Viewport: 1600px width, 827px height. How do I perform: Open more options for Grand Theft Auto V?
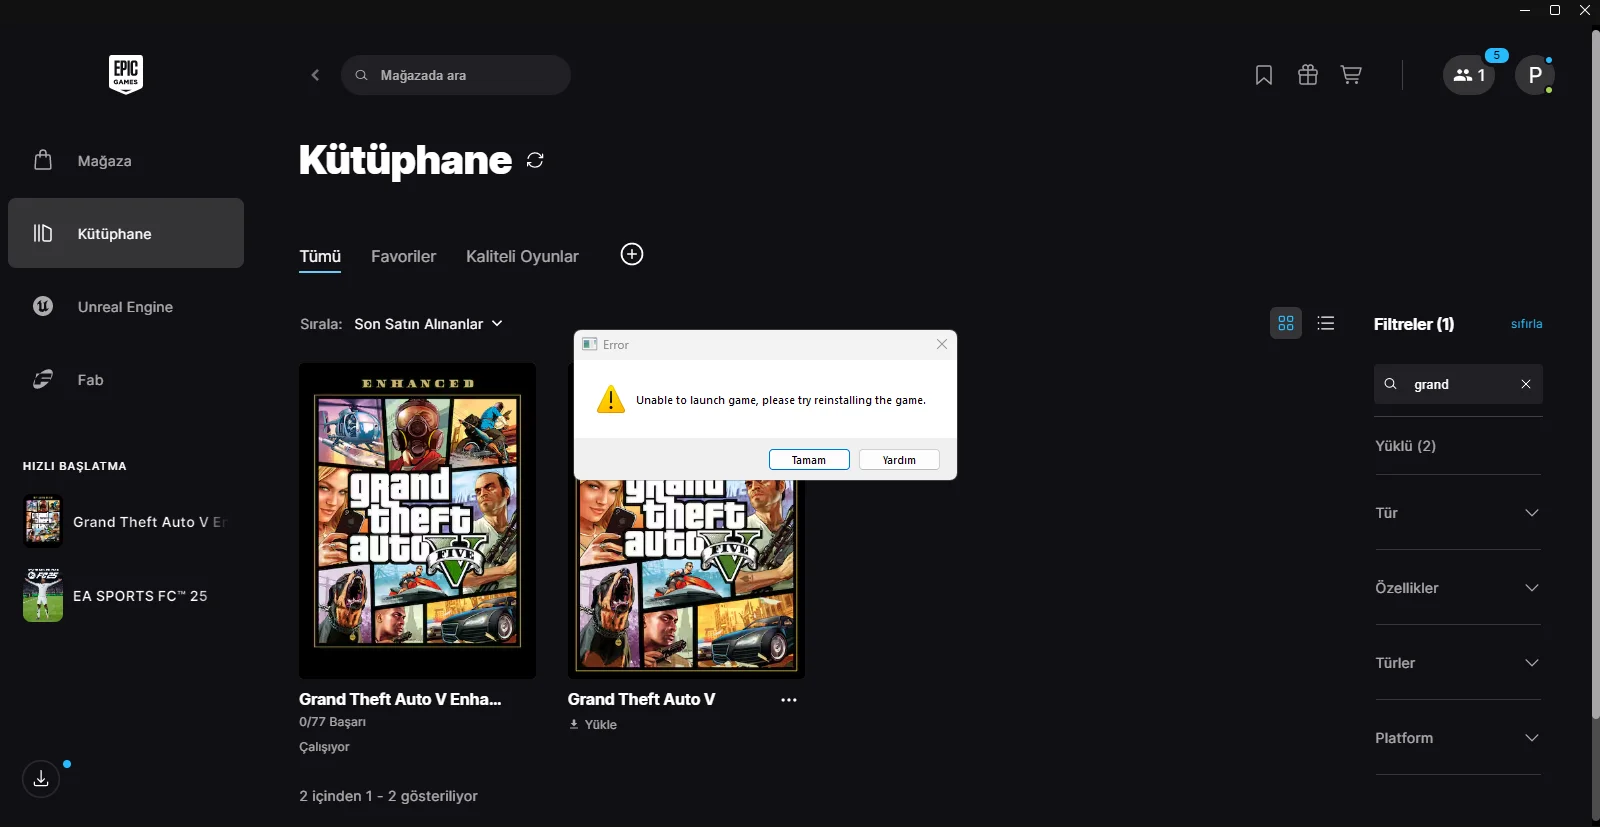click(789, 700)
